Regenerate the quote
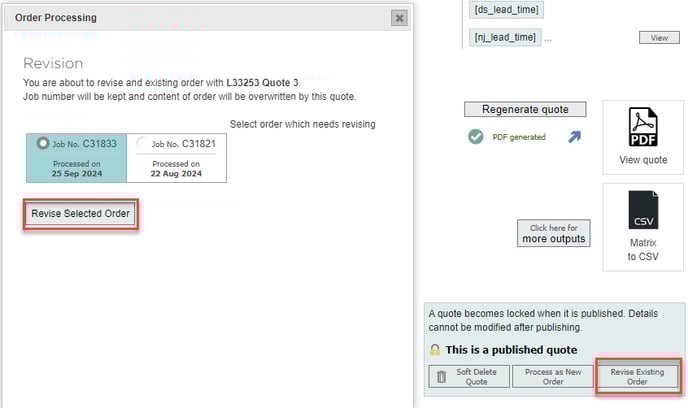688x408 pixels. 524,110
